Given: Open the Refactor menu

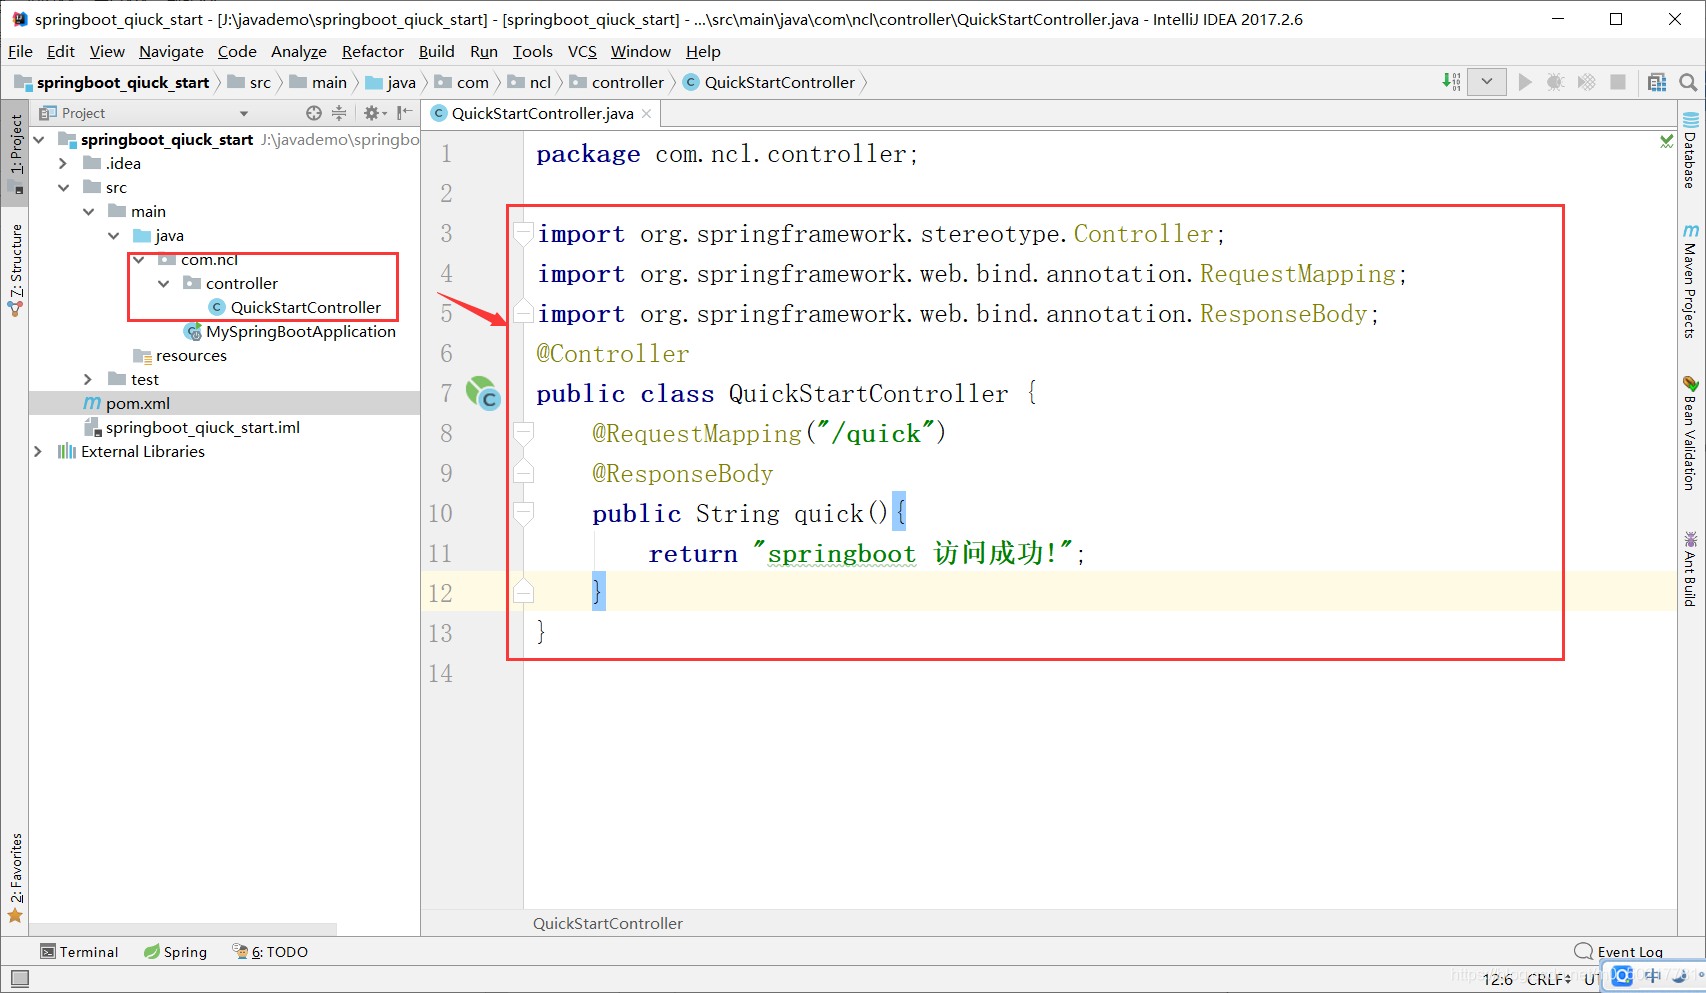Looking at the screenshot, I should (x=373, y=51).
